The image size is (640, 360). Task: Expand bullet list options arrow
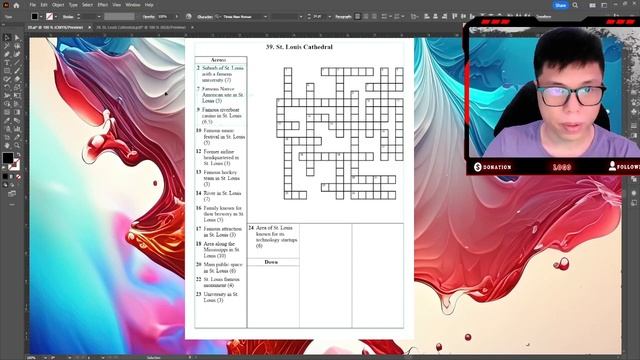click(390, 17)
